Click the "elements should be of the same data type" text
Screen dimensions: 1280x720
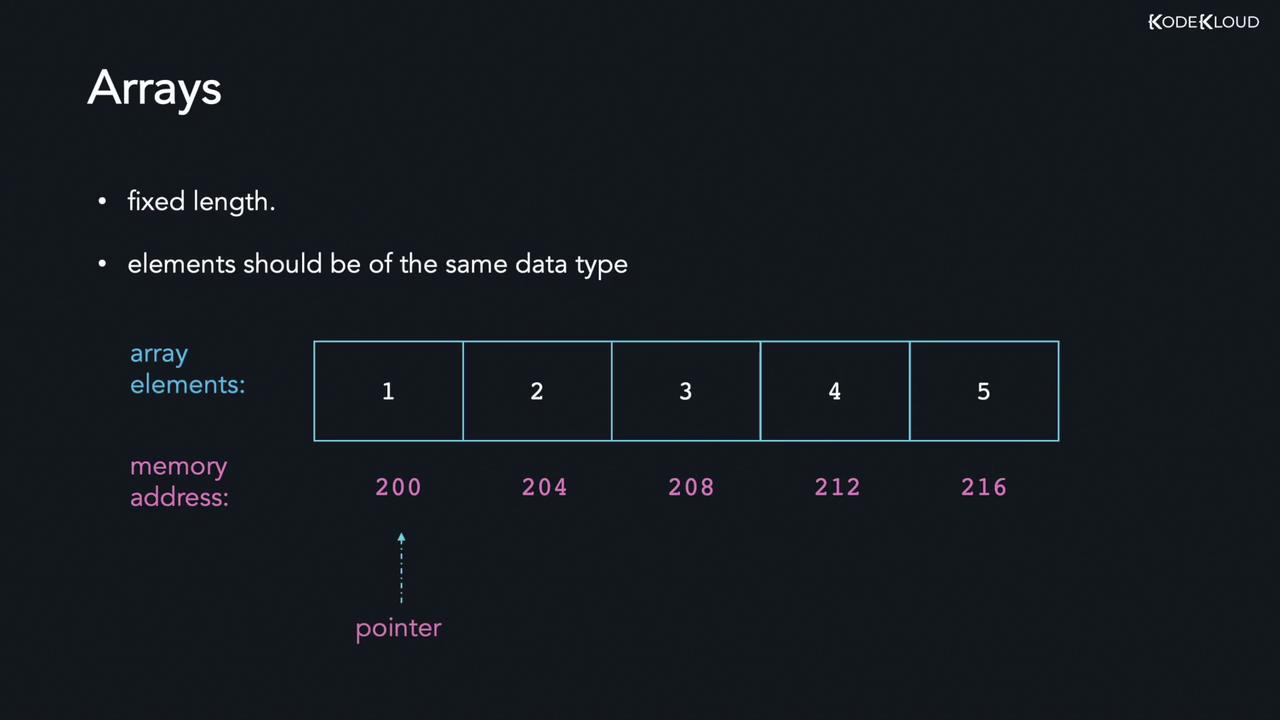point(377,264)
